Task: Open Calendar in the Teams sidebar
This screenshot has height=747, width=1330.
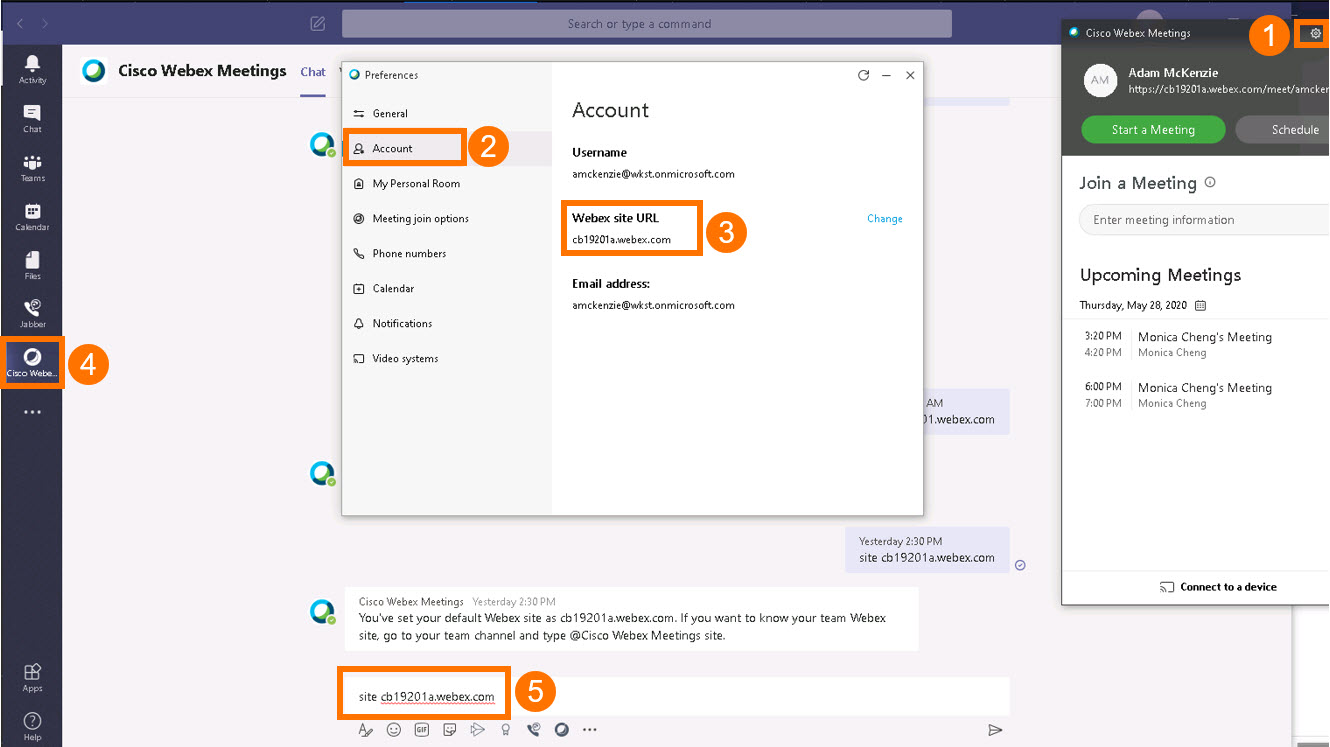Action: tap(32, 217)
